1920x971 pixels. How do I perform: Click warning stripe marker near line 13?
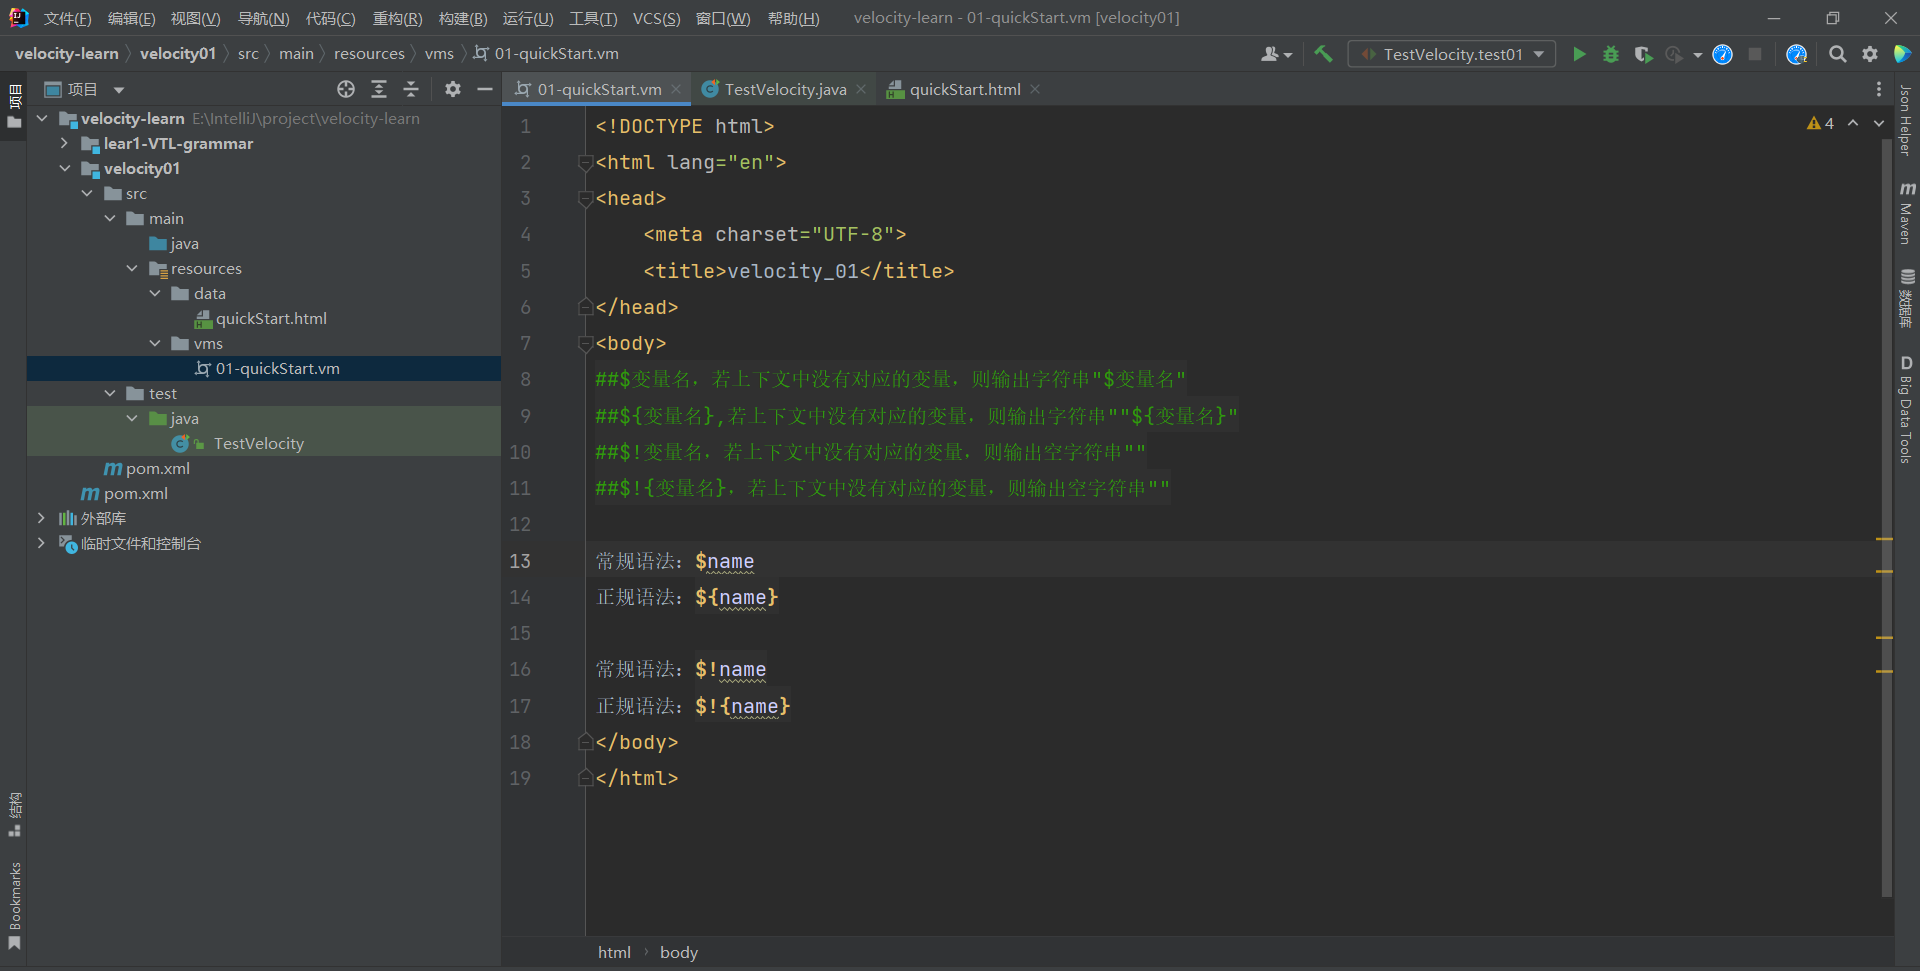click(1884, 539)
